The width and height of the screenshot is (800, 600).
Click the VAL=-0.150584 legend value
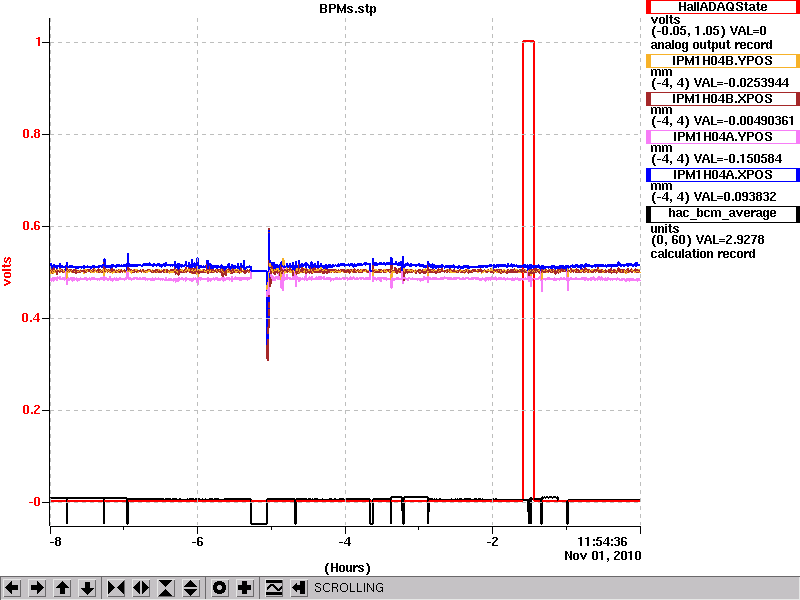pos(738,159)
